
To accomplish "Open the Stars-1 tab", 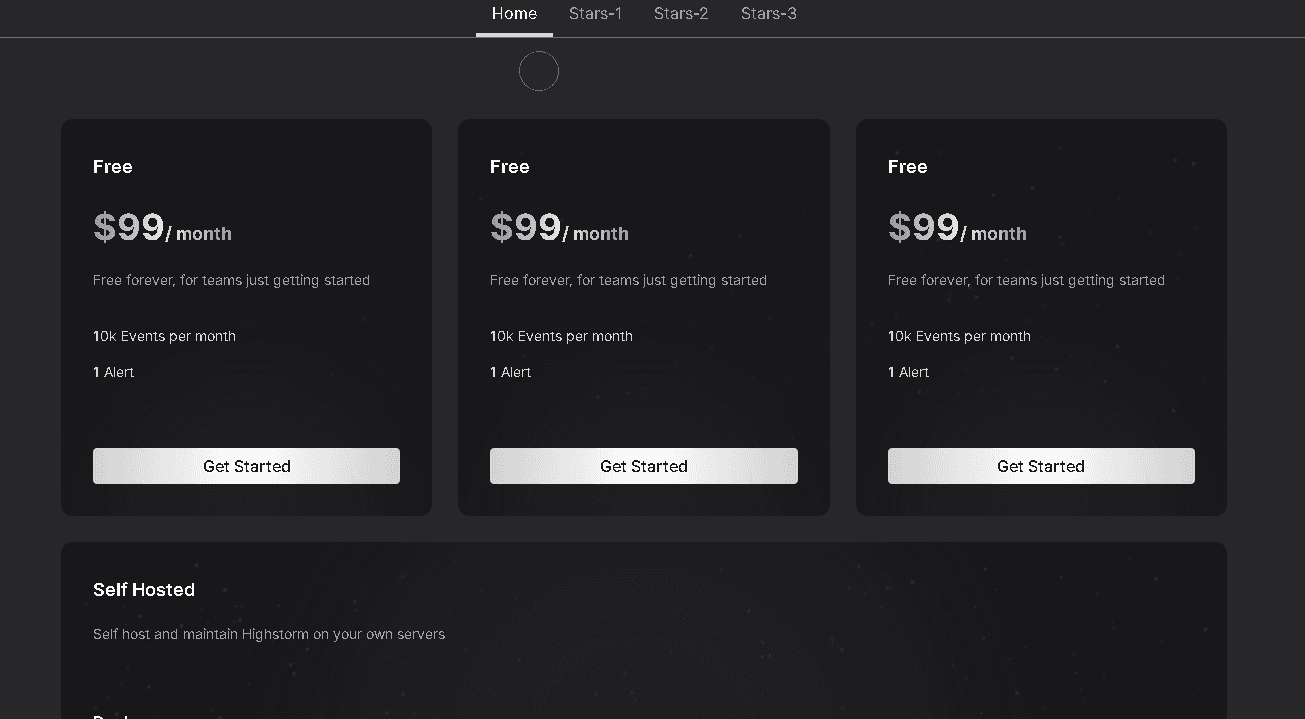I will point(595,14).
